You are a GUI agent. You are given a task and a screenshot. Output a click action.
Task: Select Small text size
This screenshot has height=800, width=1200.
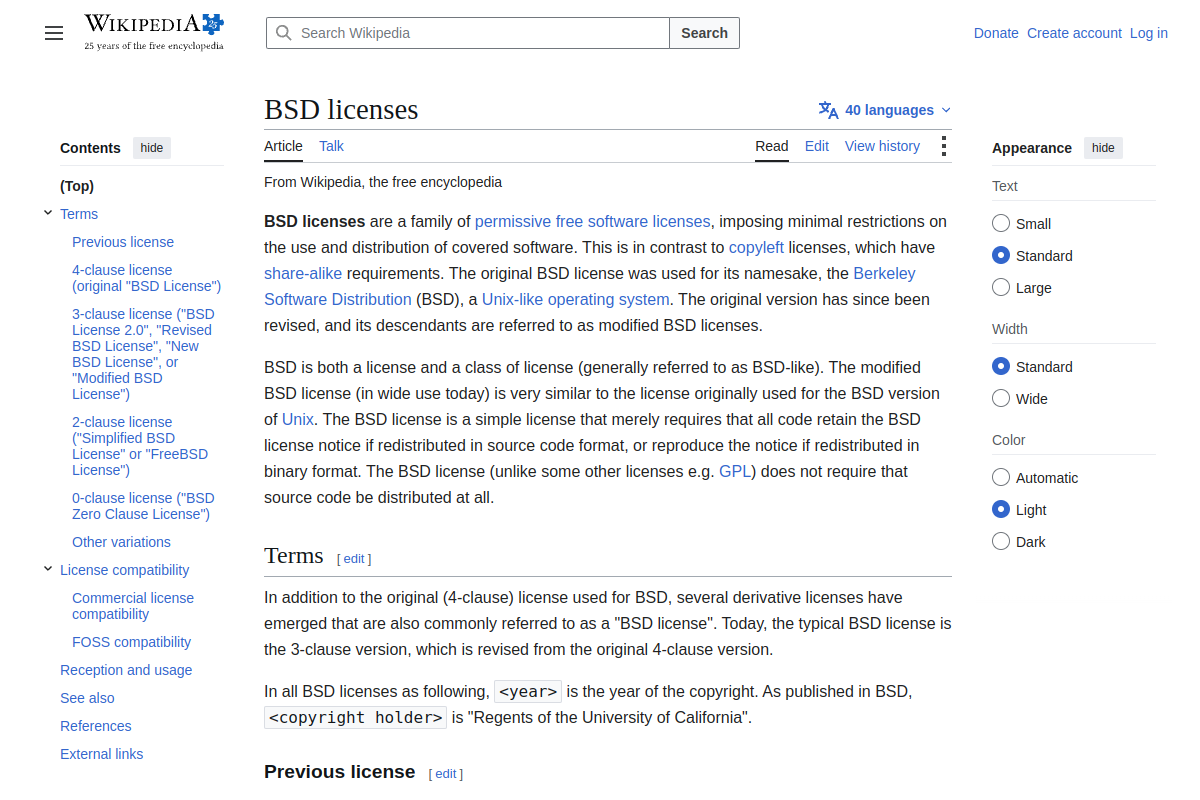point(1001,224)
